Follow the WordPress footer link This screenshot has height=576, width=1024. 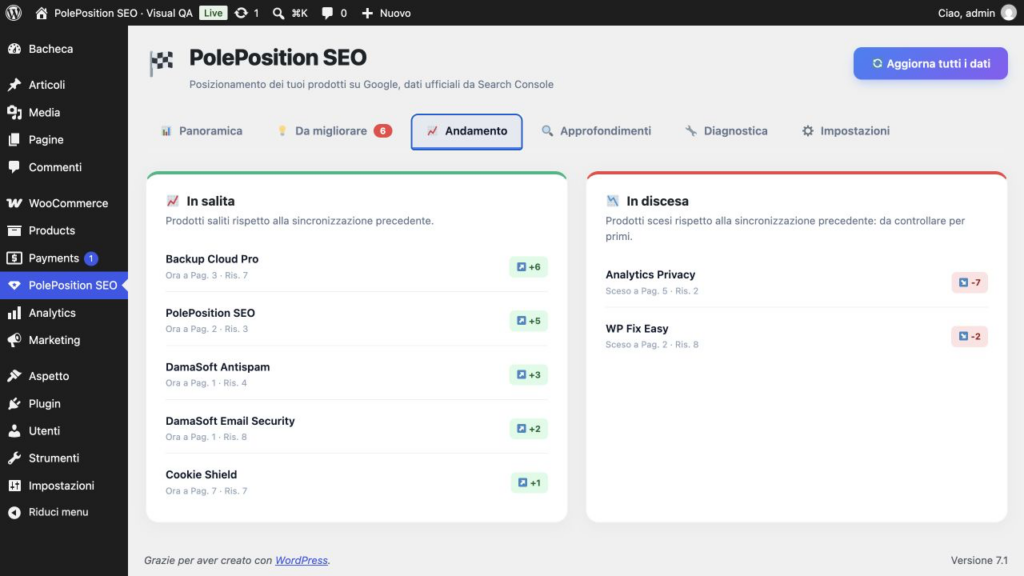(301, 560)
